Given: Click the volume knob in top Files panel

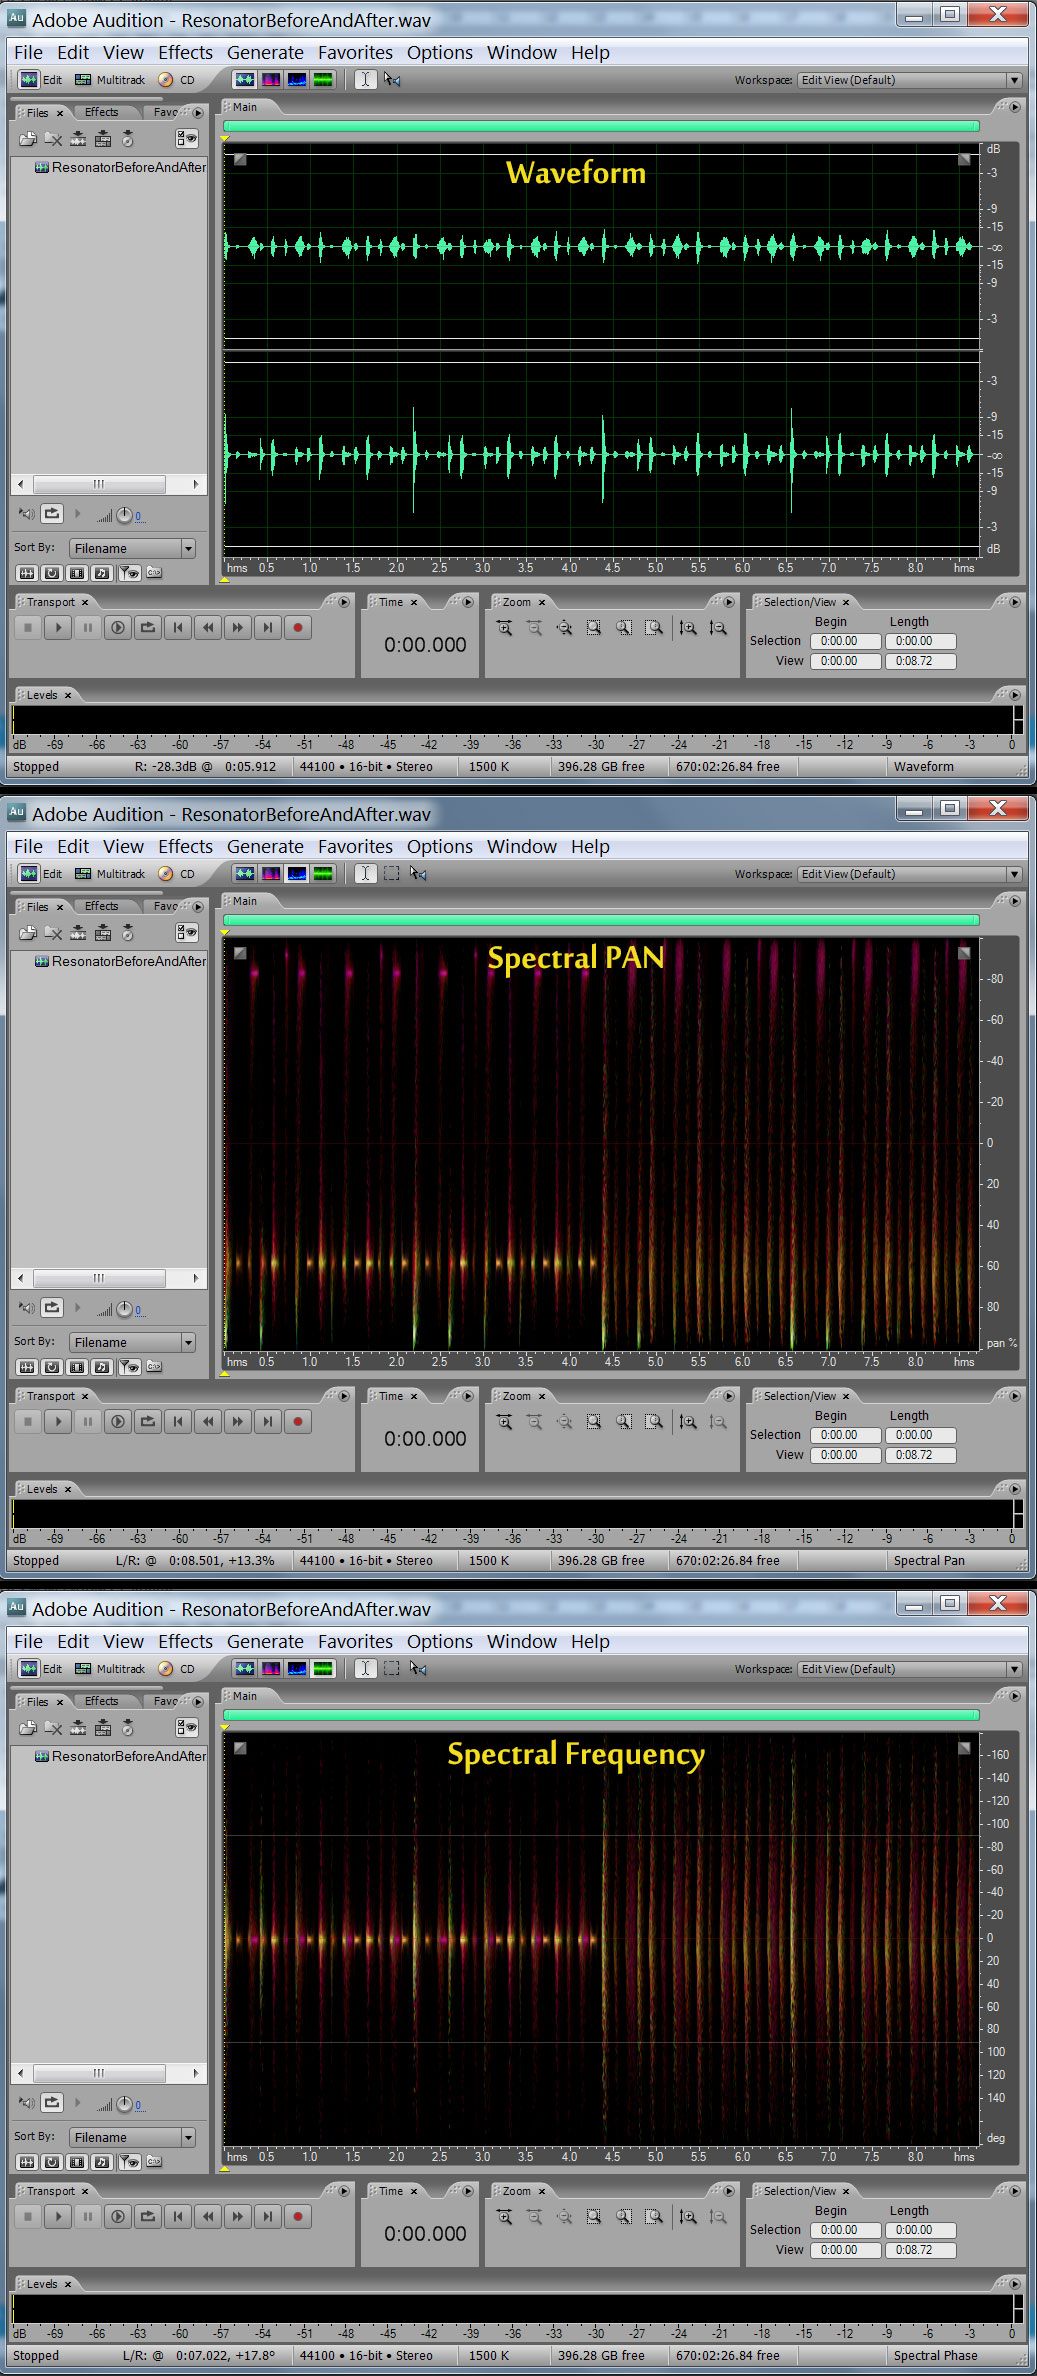Looking at the screenshot, I should pyautogui.click(x=124, y=515).
